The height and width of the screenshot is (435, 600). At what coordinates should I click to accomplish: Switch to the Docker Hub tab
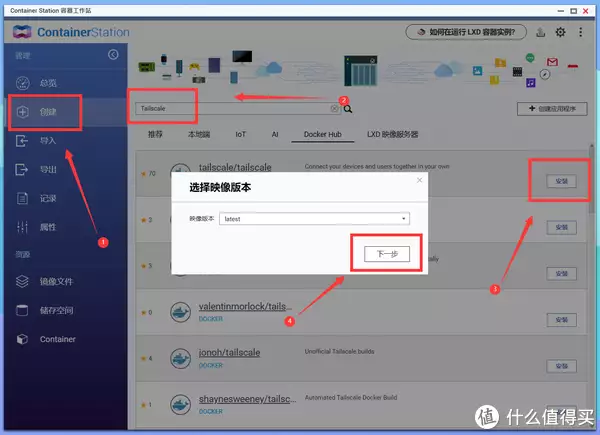coord(323,134)
